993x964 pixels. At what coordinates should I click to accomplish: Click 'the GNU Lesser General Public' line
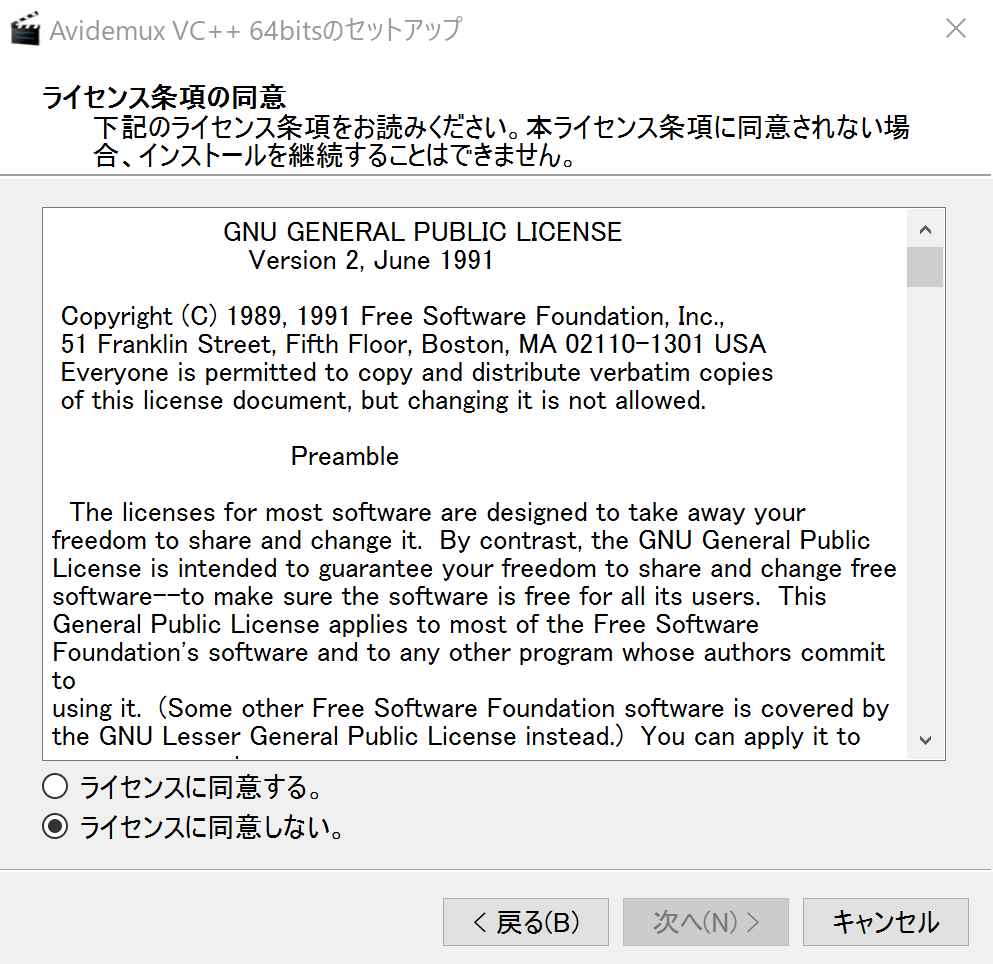pyautogui.click(x=456, y=736)
